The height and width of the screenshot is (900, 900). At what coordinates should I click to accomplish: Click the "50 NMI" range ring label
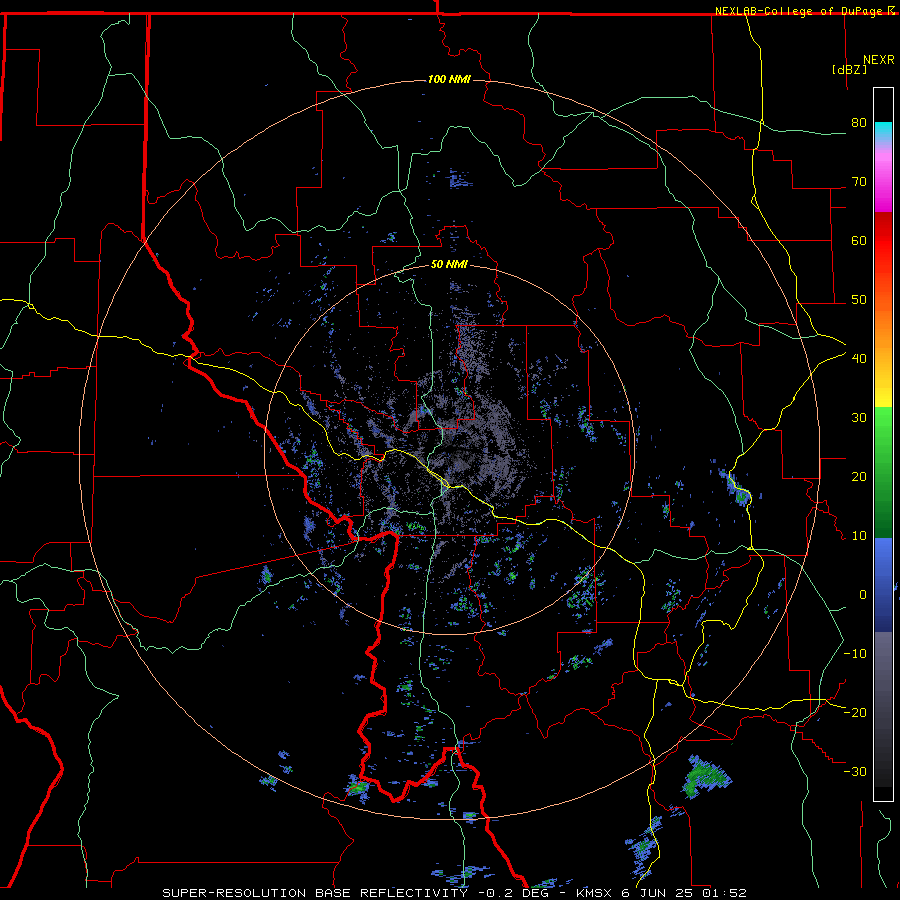pyautogui.click(x=449, y=264)
